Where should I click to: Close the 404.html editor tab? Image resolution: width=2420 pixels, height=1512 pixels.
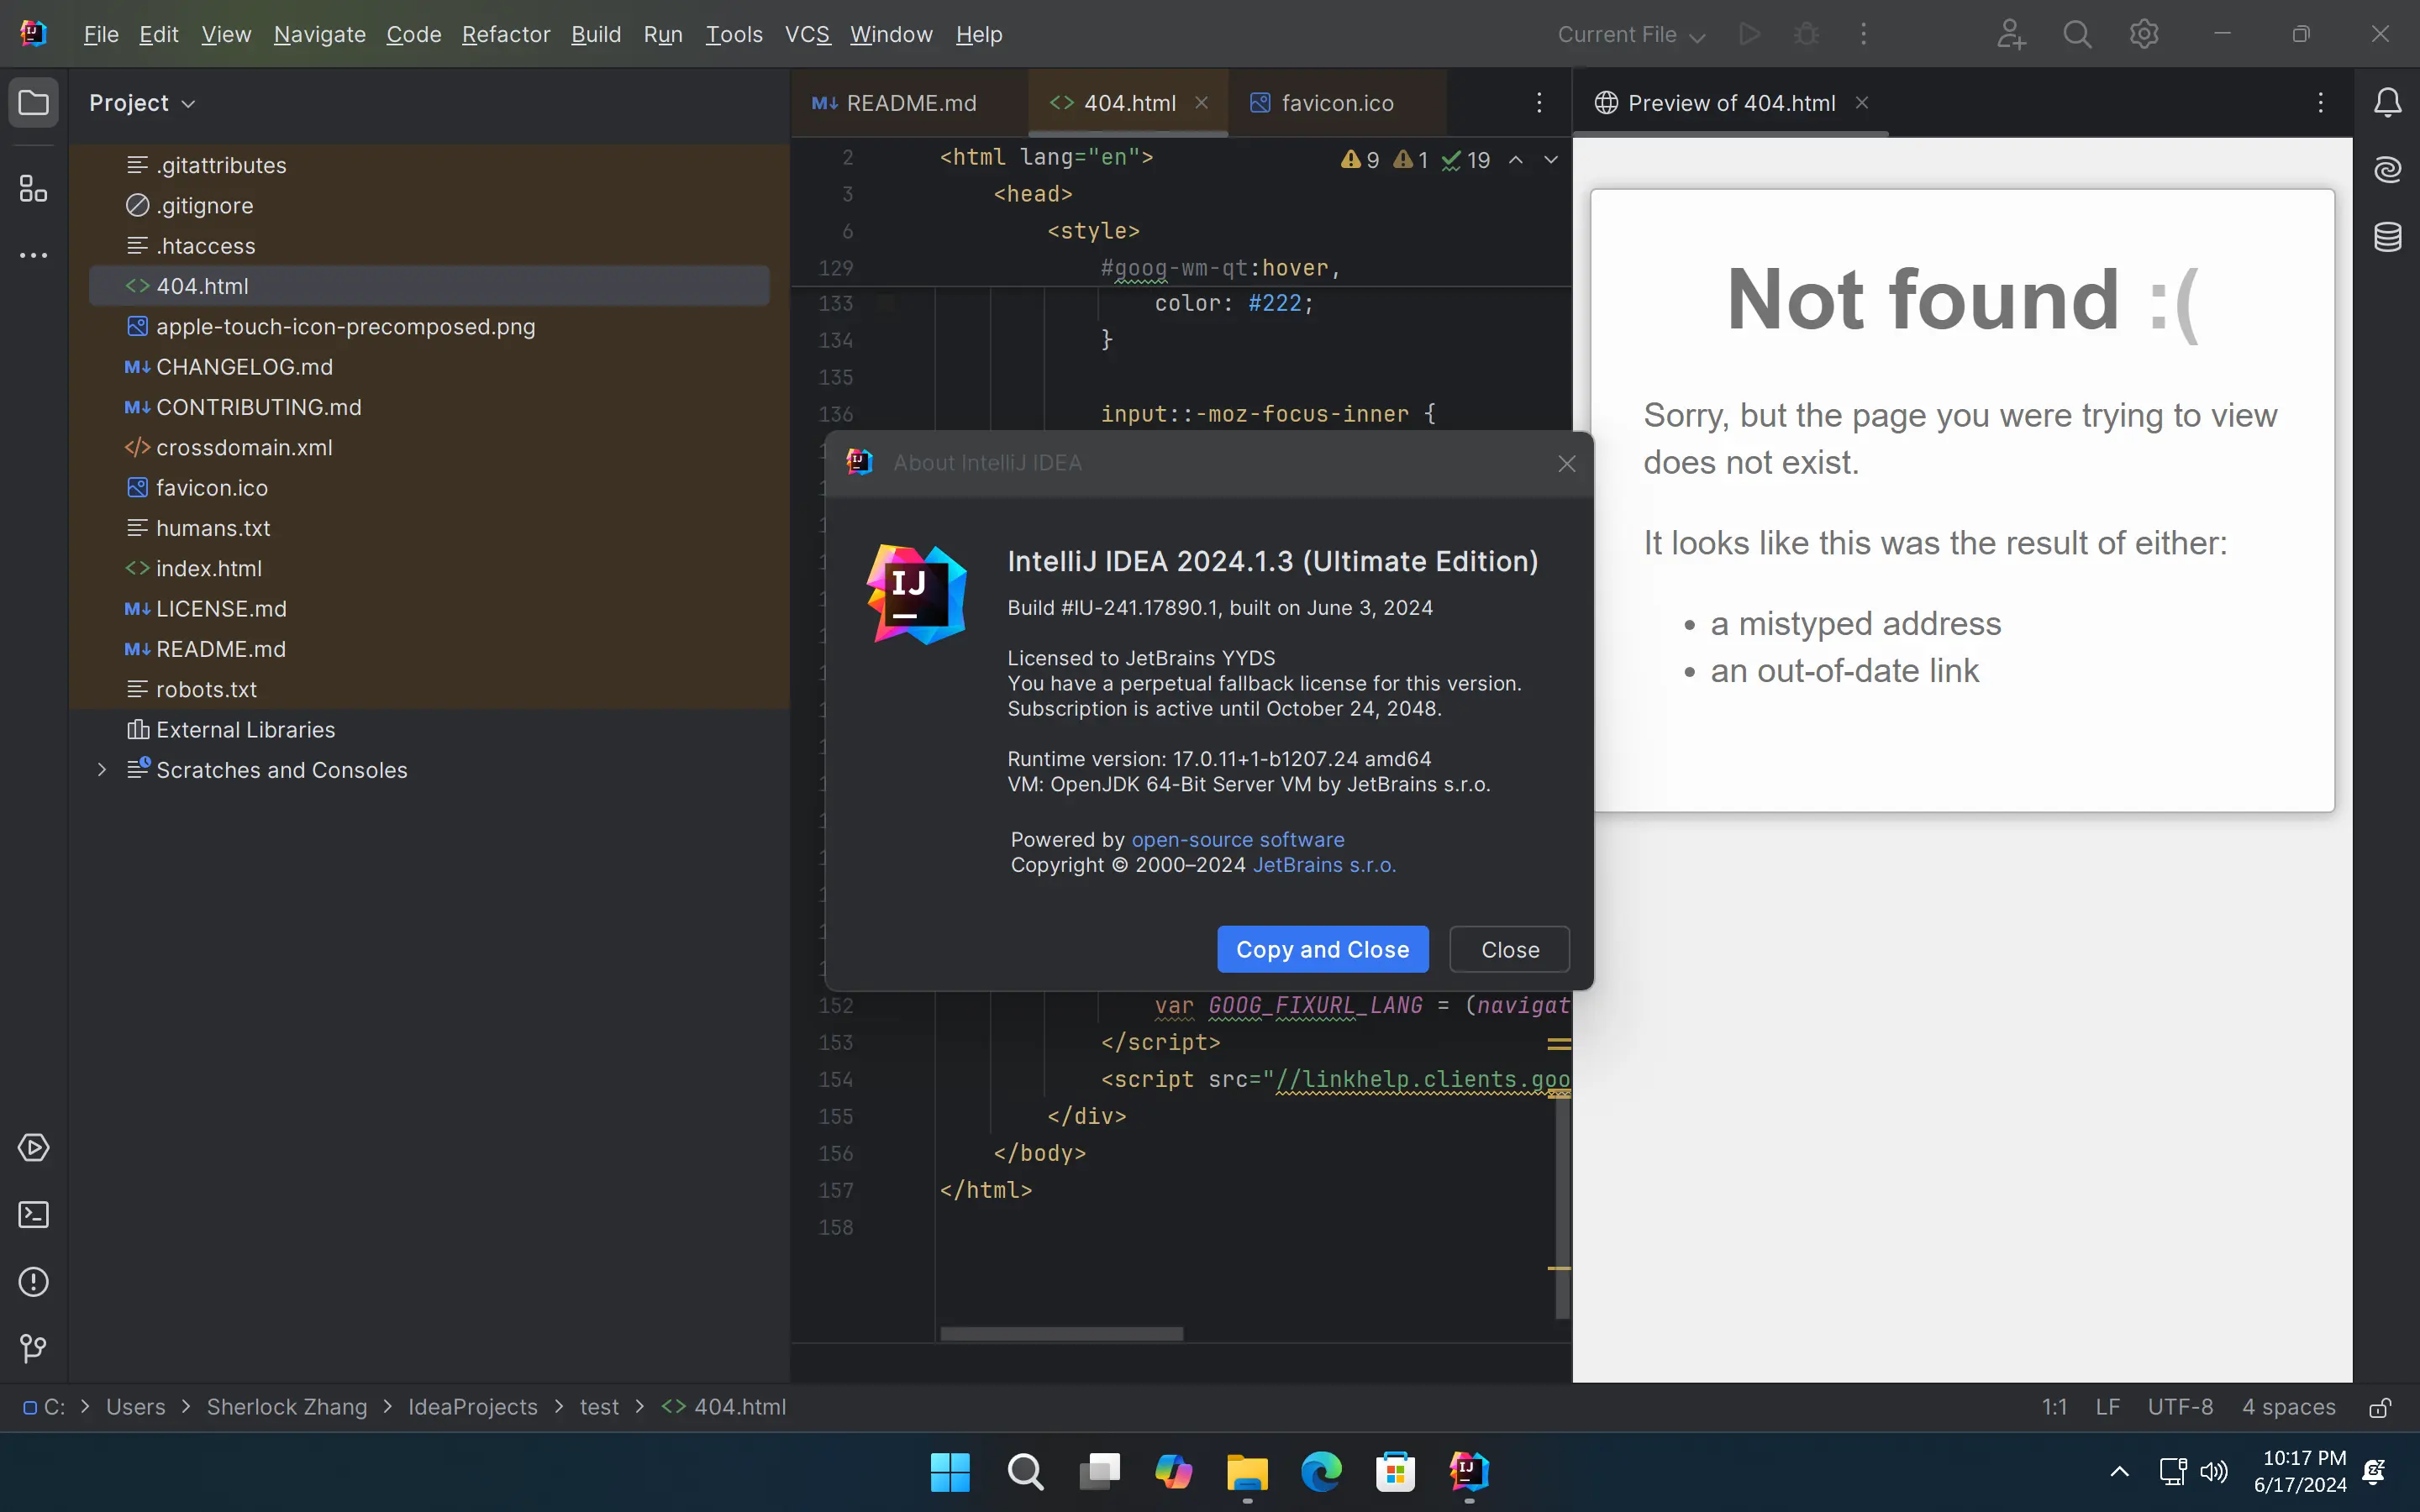(1201, 102)
